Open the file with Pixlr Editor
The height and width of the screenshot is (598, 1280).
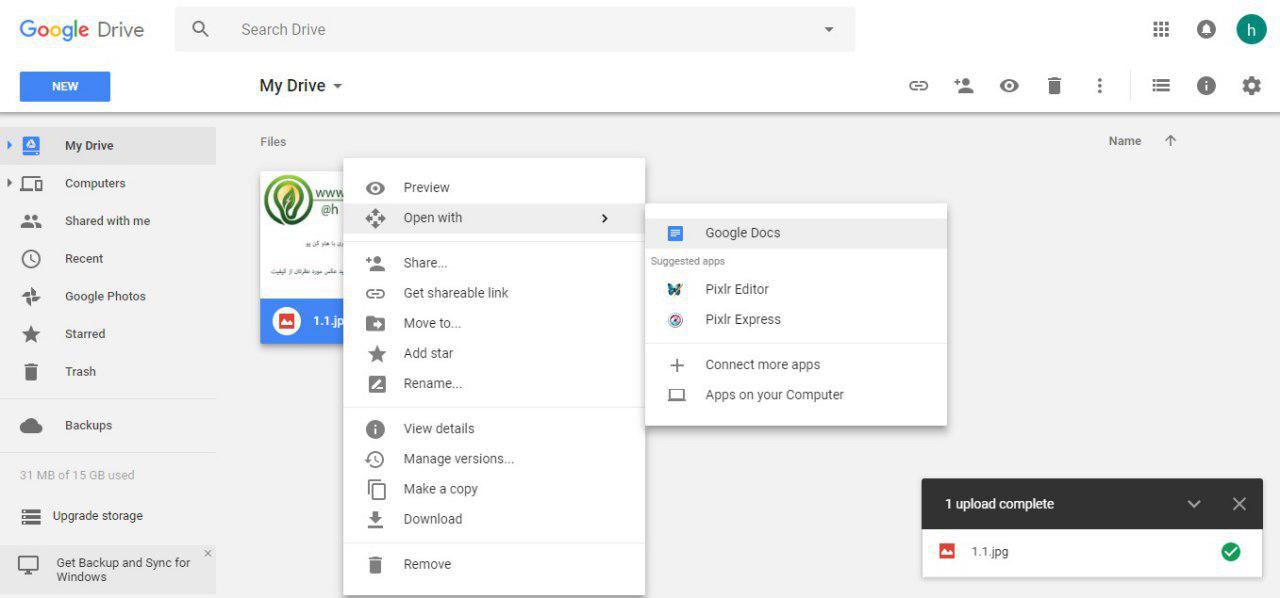point(796,289)
